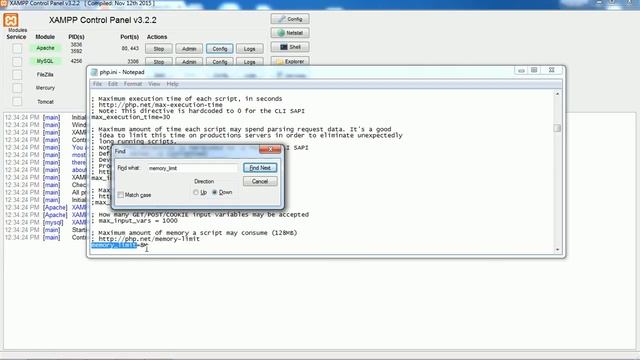This screenshot has height=360, width=640.
Task: Open the MySQL Config button
Action: click(x=220, y=62)
